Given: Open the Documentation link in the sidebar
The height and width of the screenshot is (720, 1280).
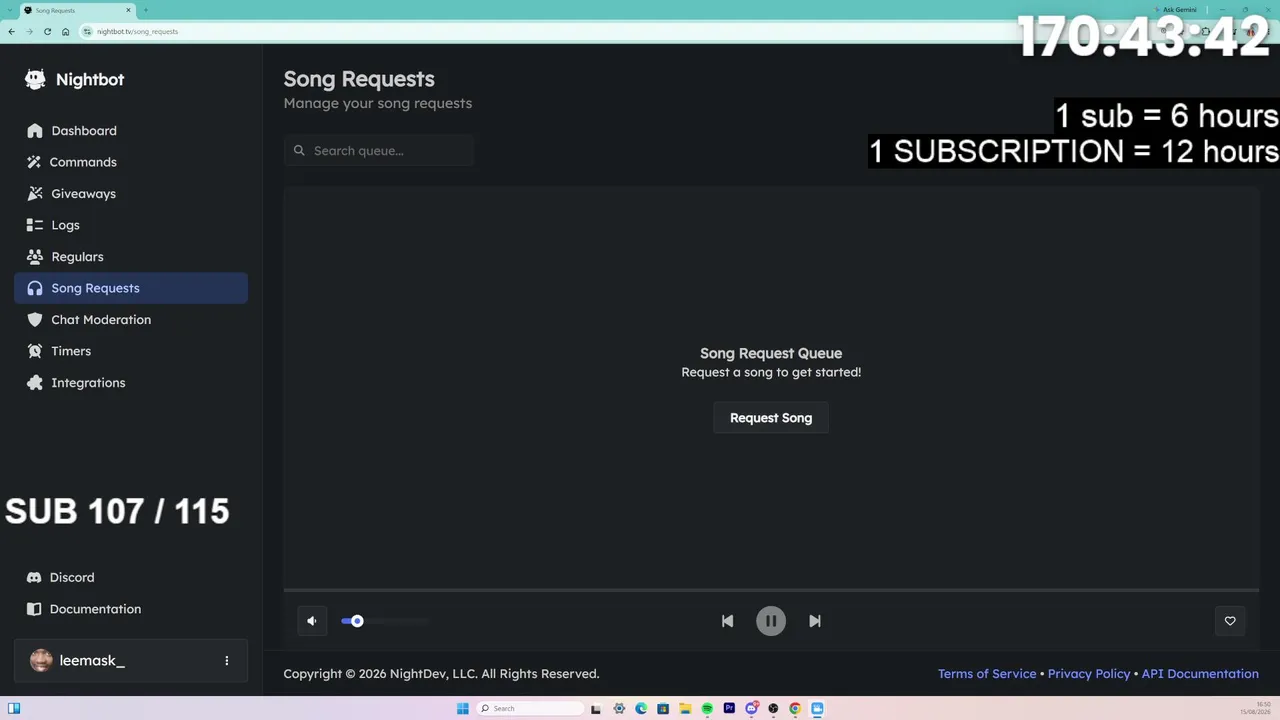Looking at the screenshot, I should coord(131,609).
